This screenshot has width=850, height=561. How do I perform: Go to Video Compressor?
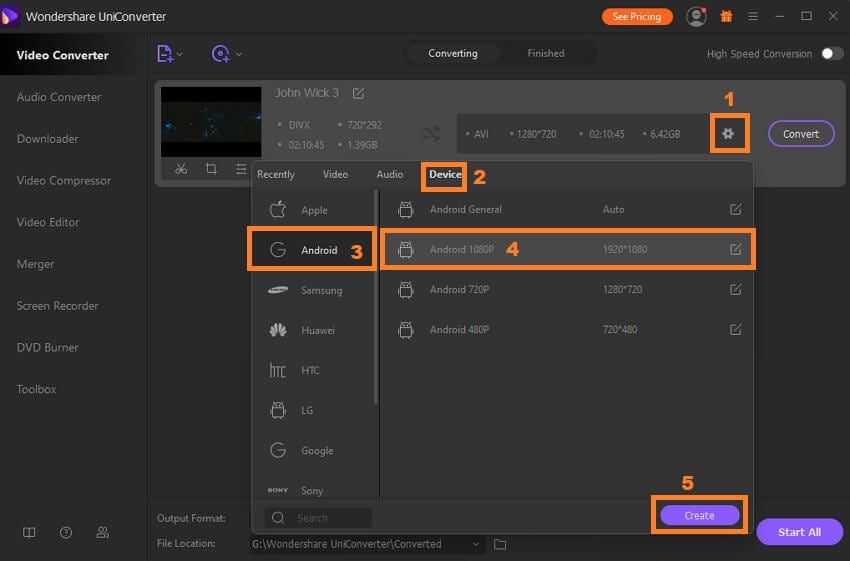coord(64,180)
